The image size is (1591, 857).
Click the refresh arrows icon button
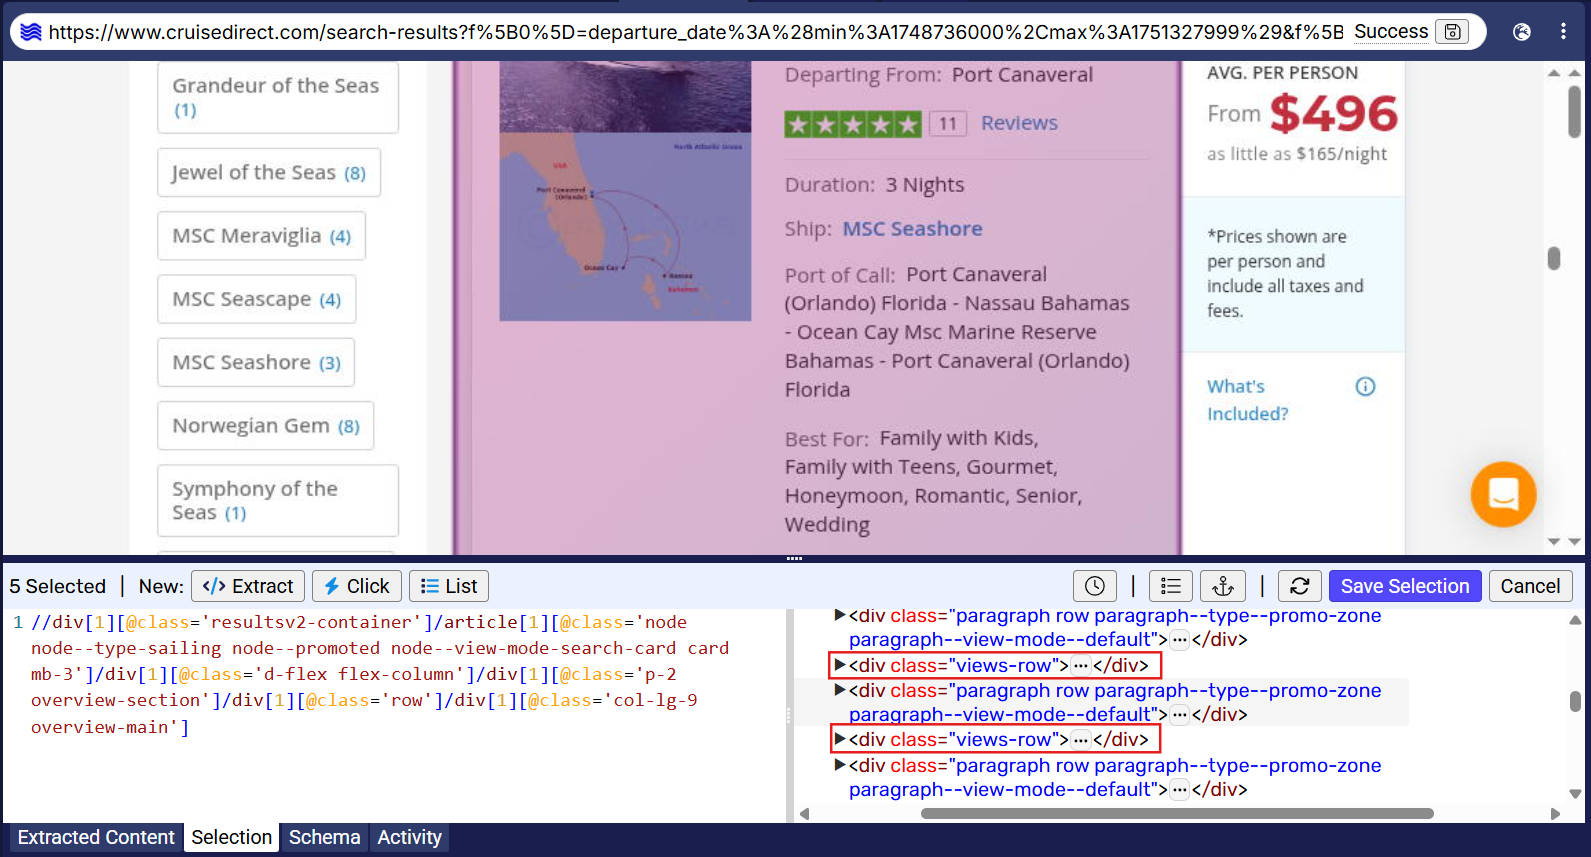pos(1299,586)
